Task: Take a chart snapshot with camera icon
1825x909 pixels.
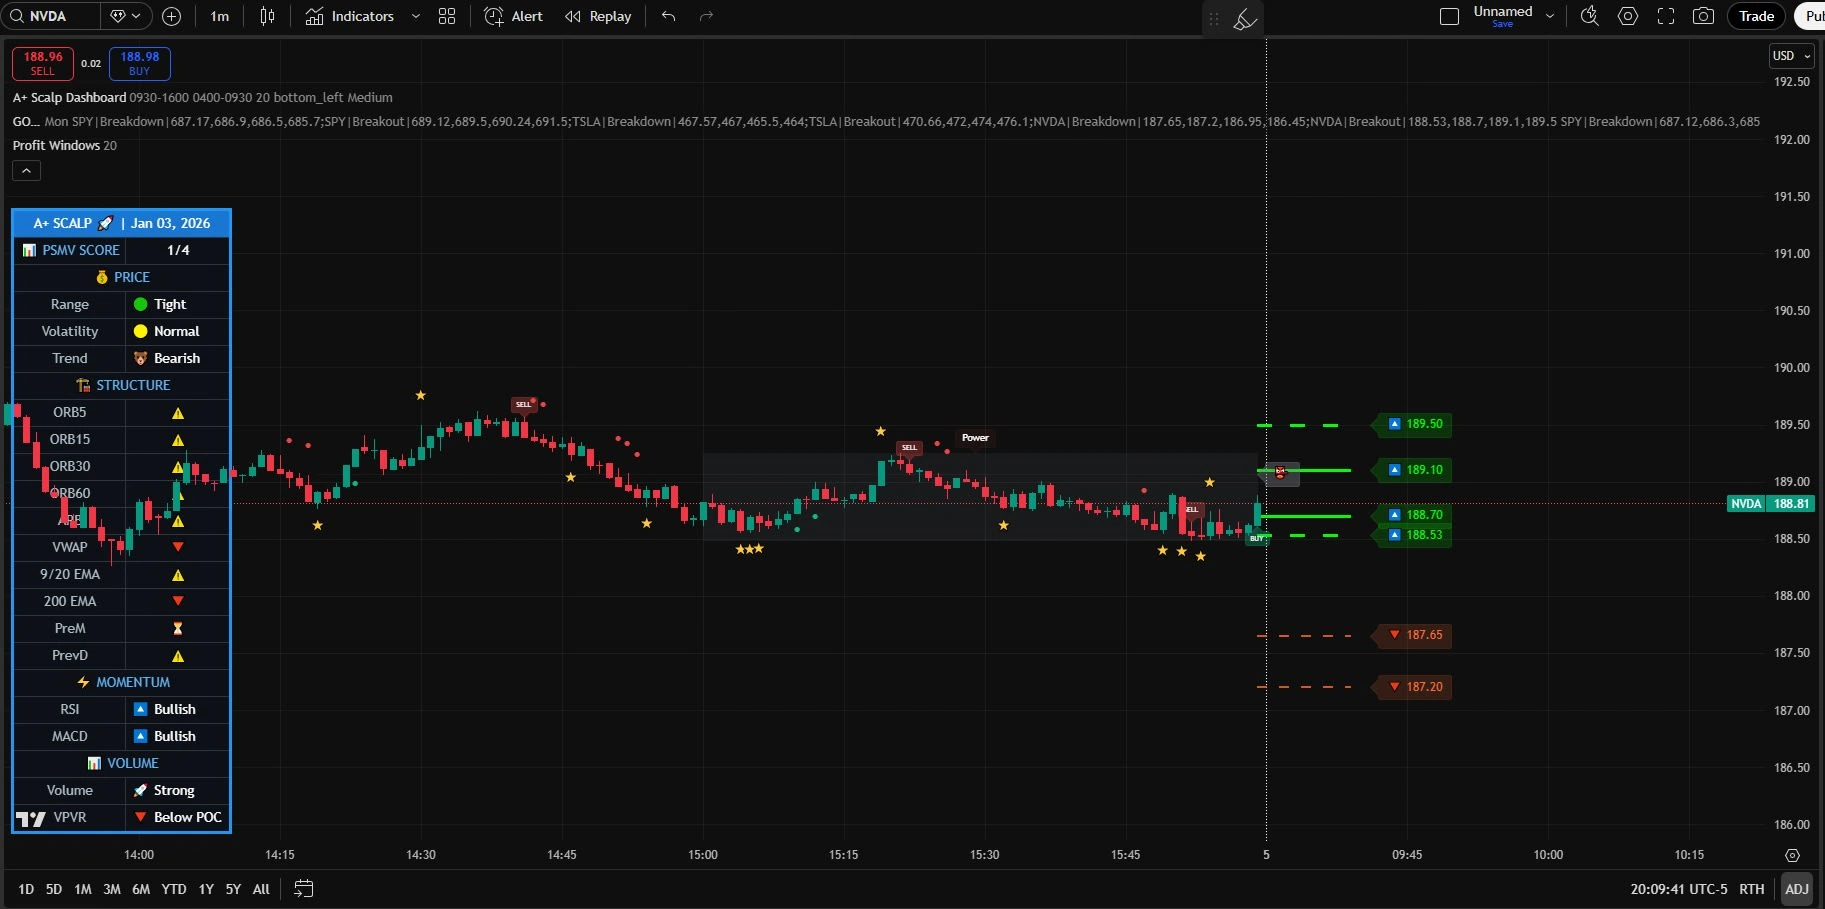Action: pos(1704,16)
